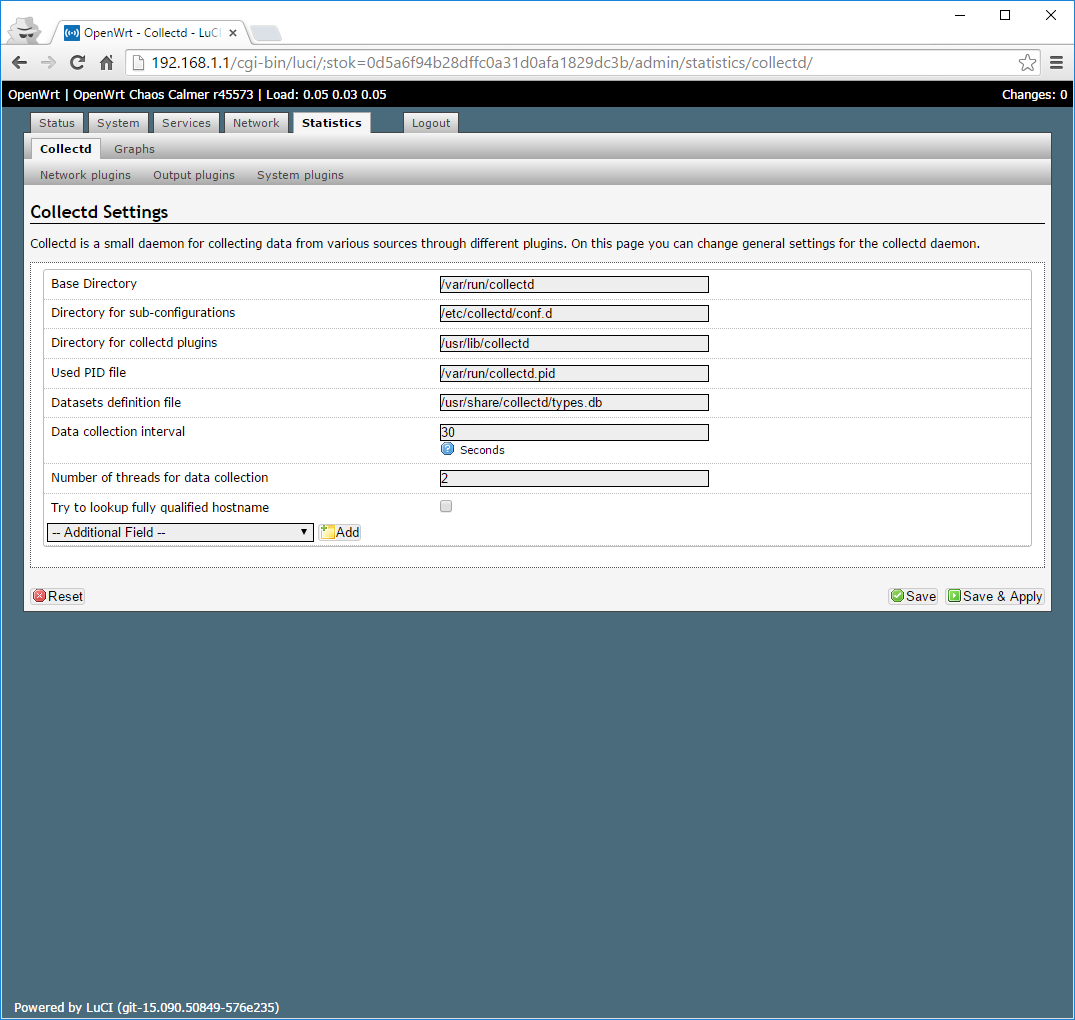Open the Network plugins submenu
The image size is (1075, 1020).
coord(85,175)
